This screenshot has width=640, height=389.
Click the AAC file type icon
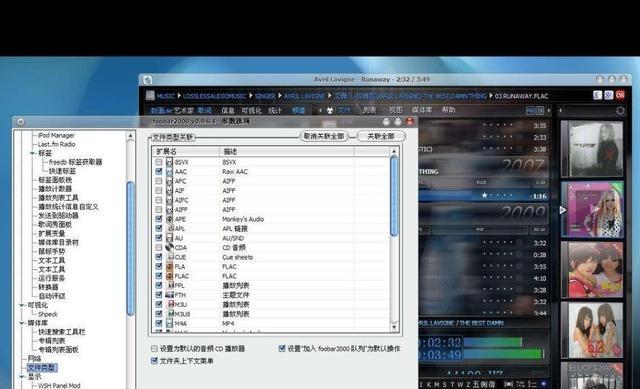169,171
